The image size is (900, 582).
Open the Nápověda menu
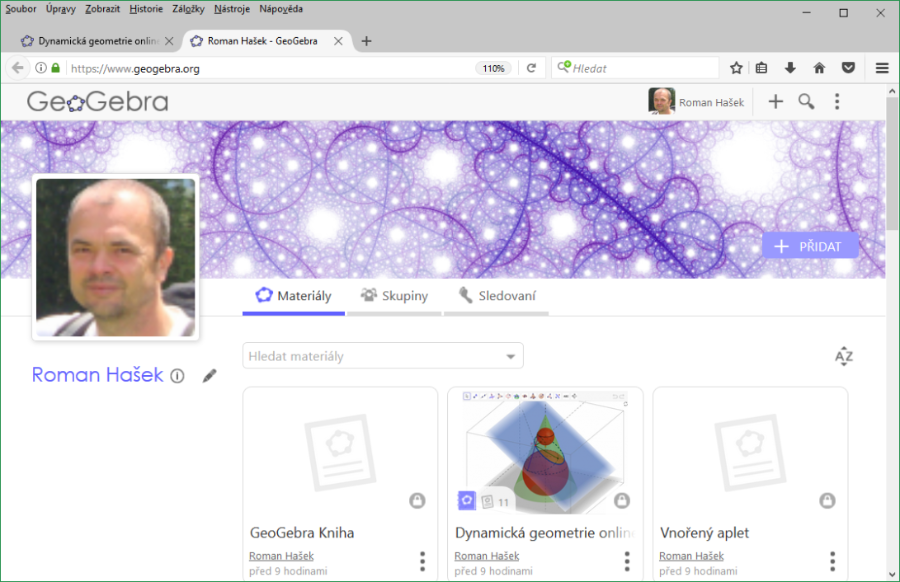click(281, 9)
